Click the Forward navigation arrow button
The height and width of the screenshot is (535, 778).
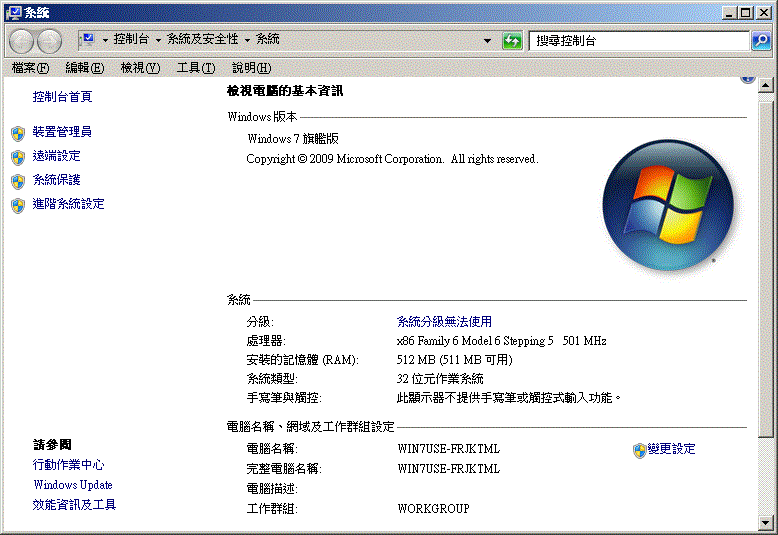click(49, 41)
